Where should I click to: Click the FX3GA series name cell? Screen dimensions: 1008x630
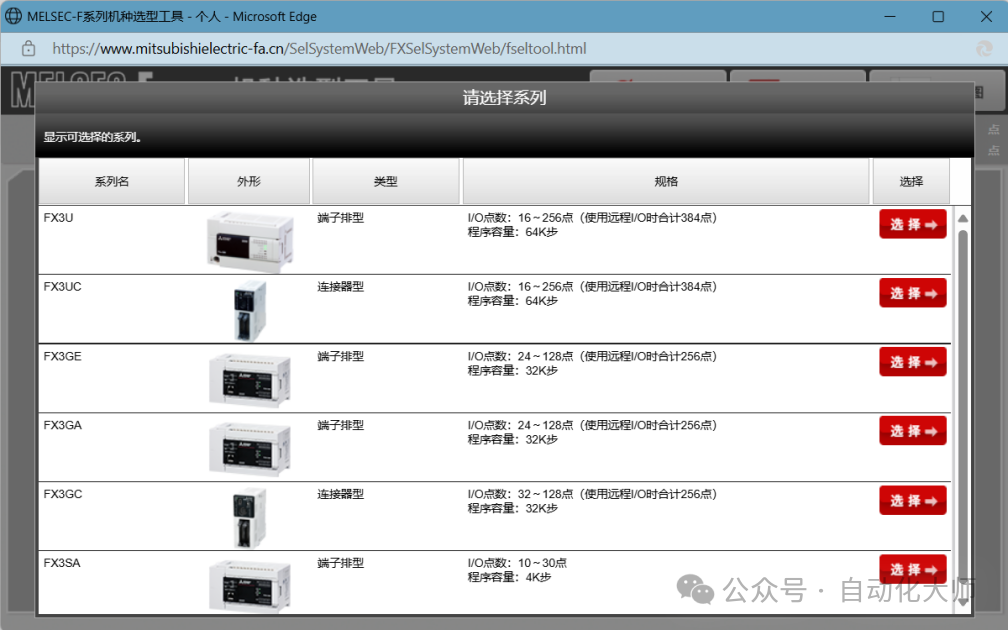click(x=62, y=425)
